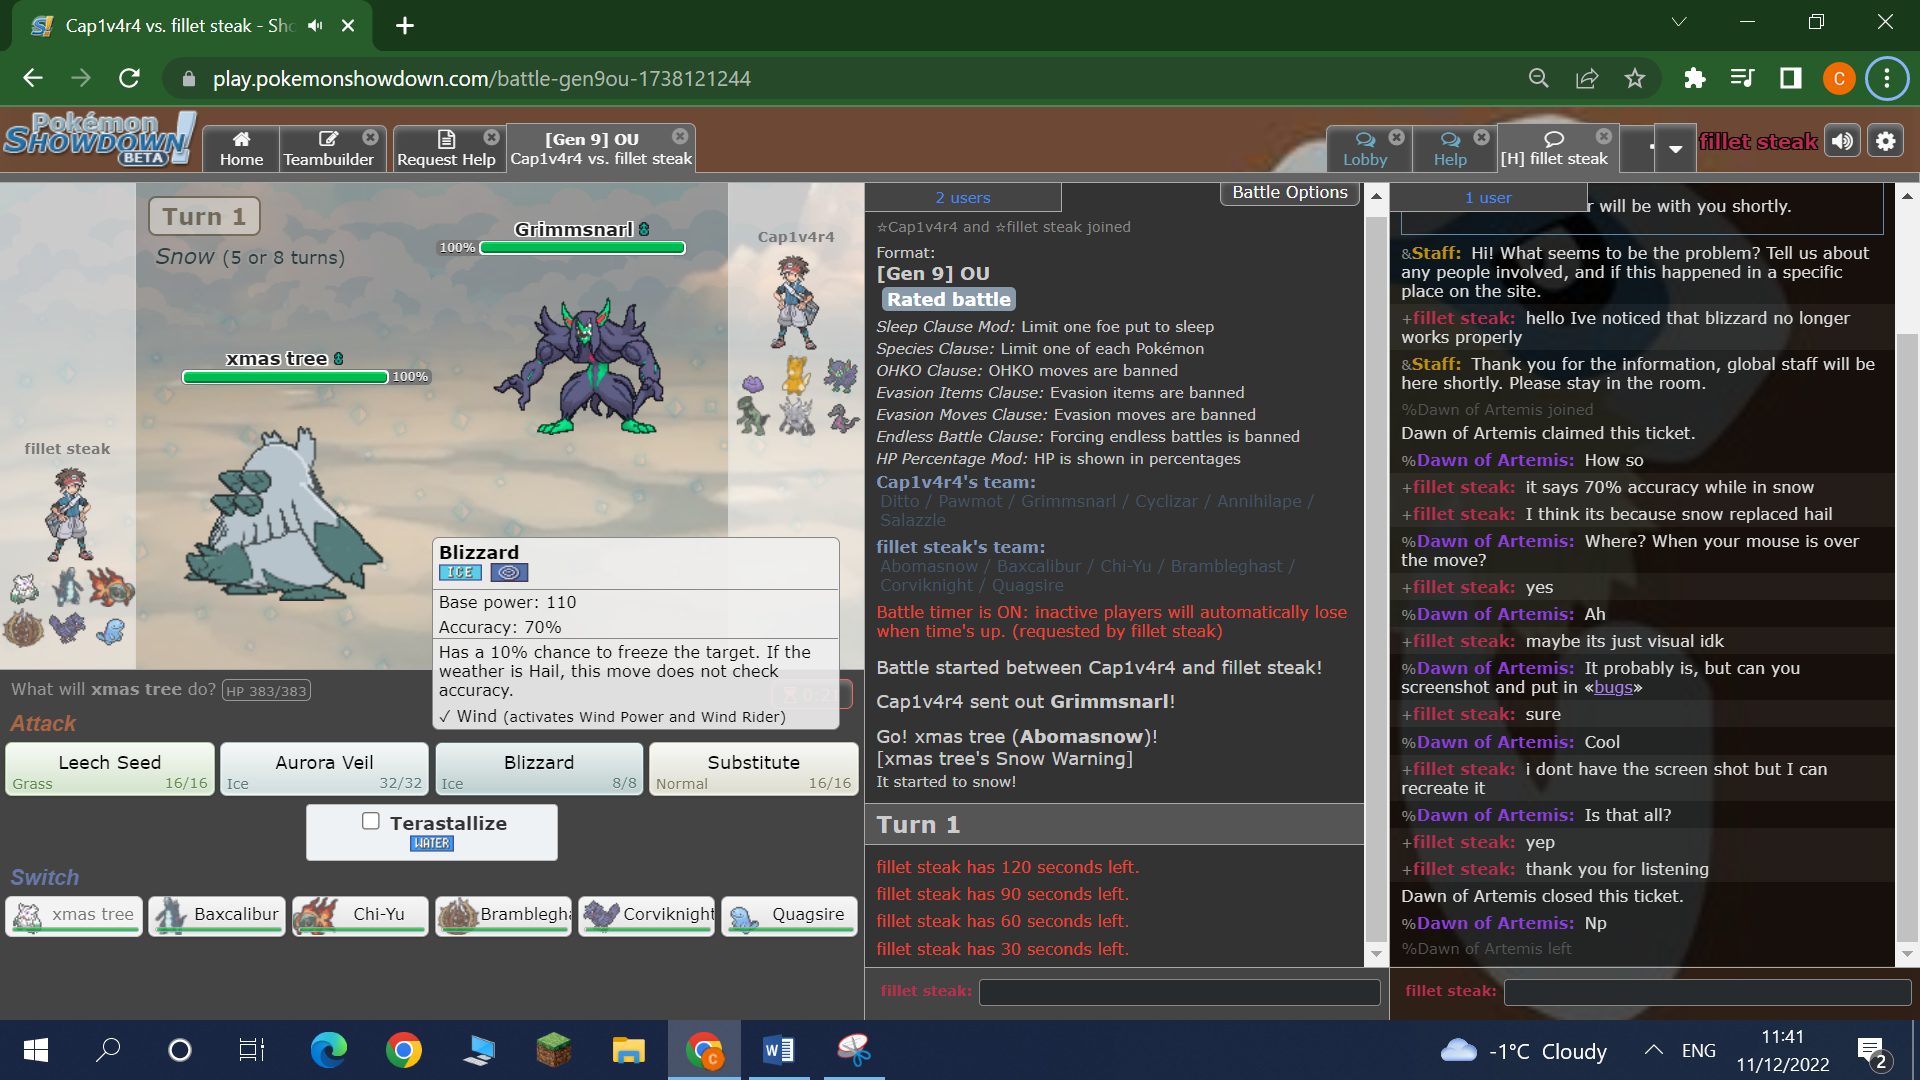Open the Chrome profile avatar
This screenshot has width=1920, height=1080.
[1839, 78]
